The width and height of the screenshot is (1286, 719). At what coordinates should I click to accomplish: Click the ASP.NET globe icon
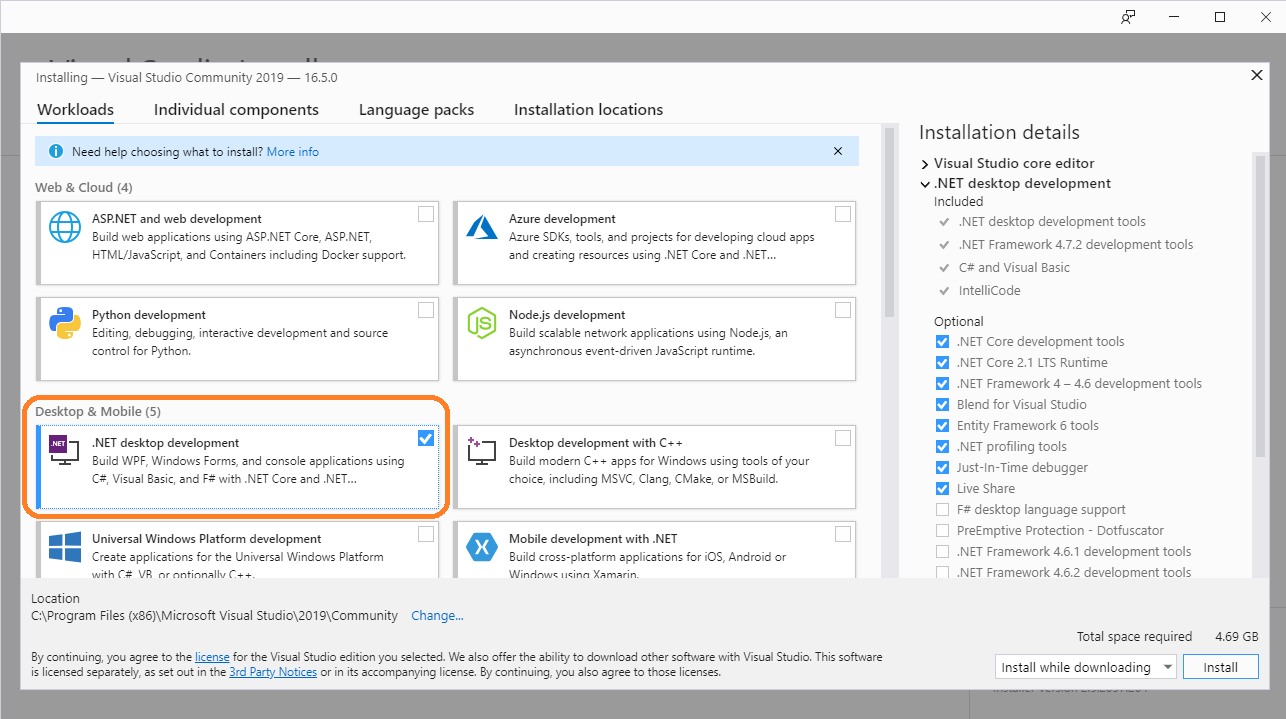click(65, 228)
